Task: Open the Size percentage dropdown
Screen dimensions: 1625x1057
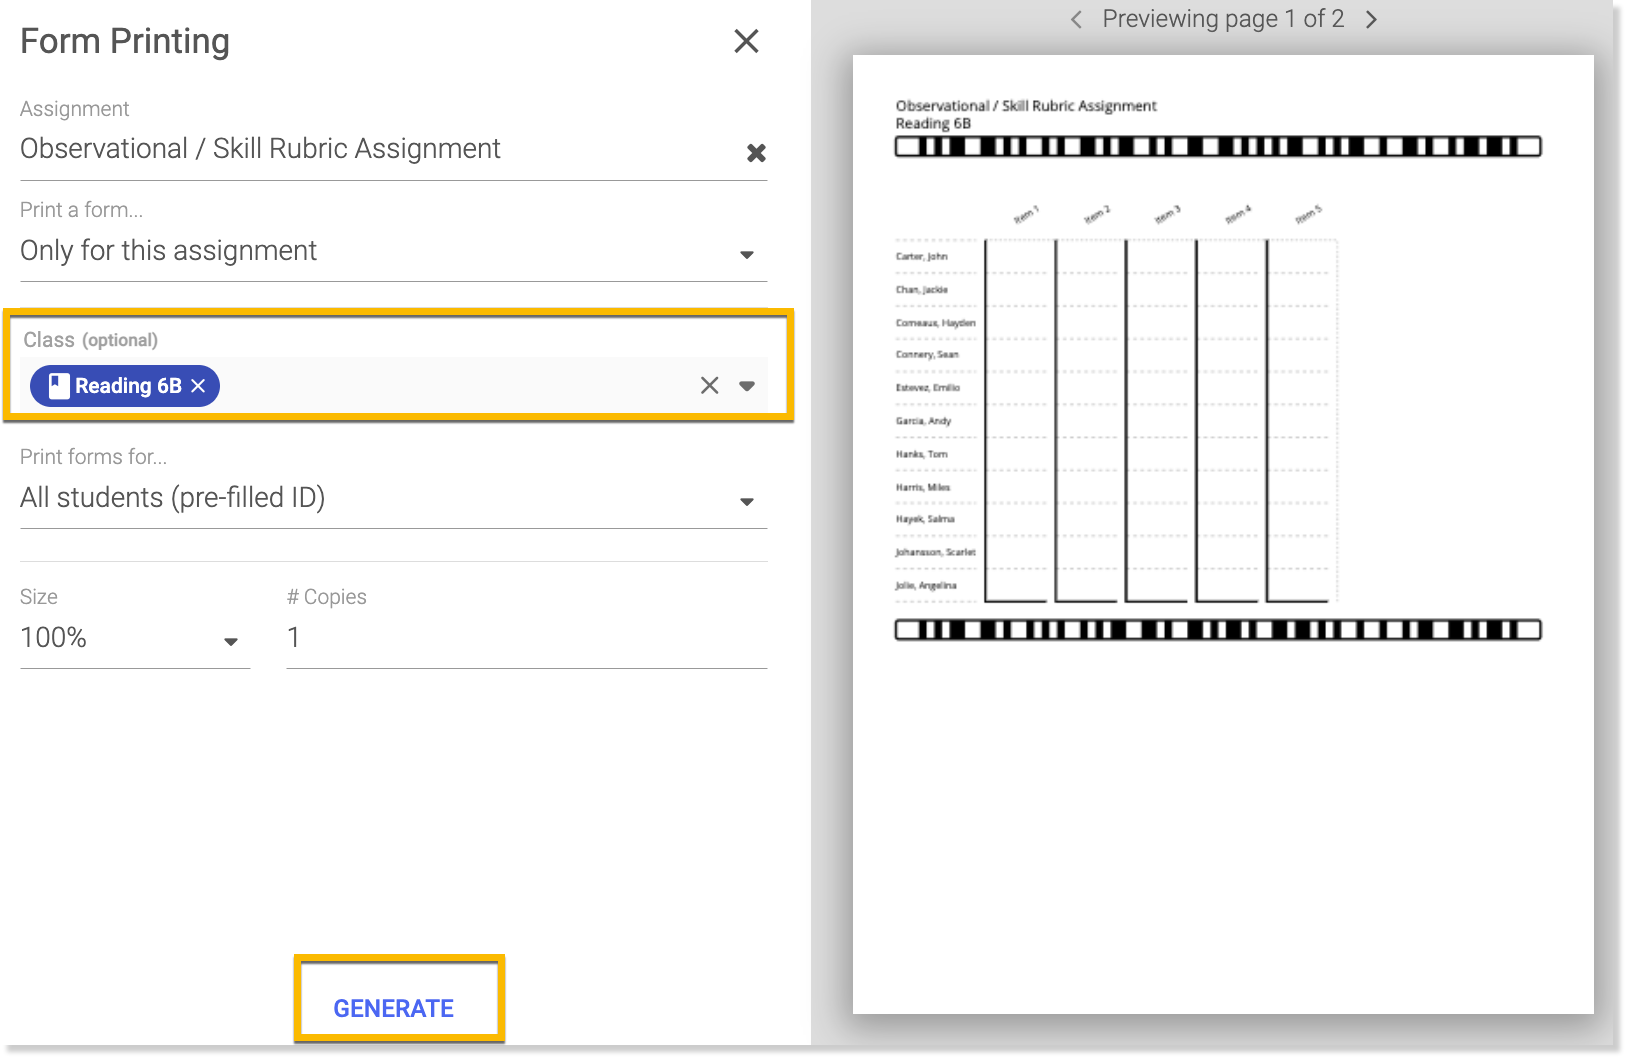Action: pos(230,642)
